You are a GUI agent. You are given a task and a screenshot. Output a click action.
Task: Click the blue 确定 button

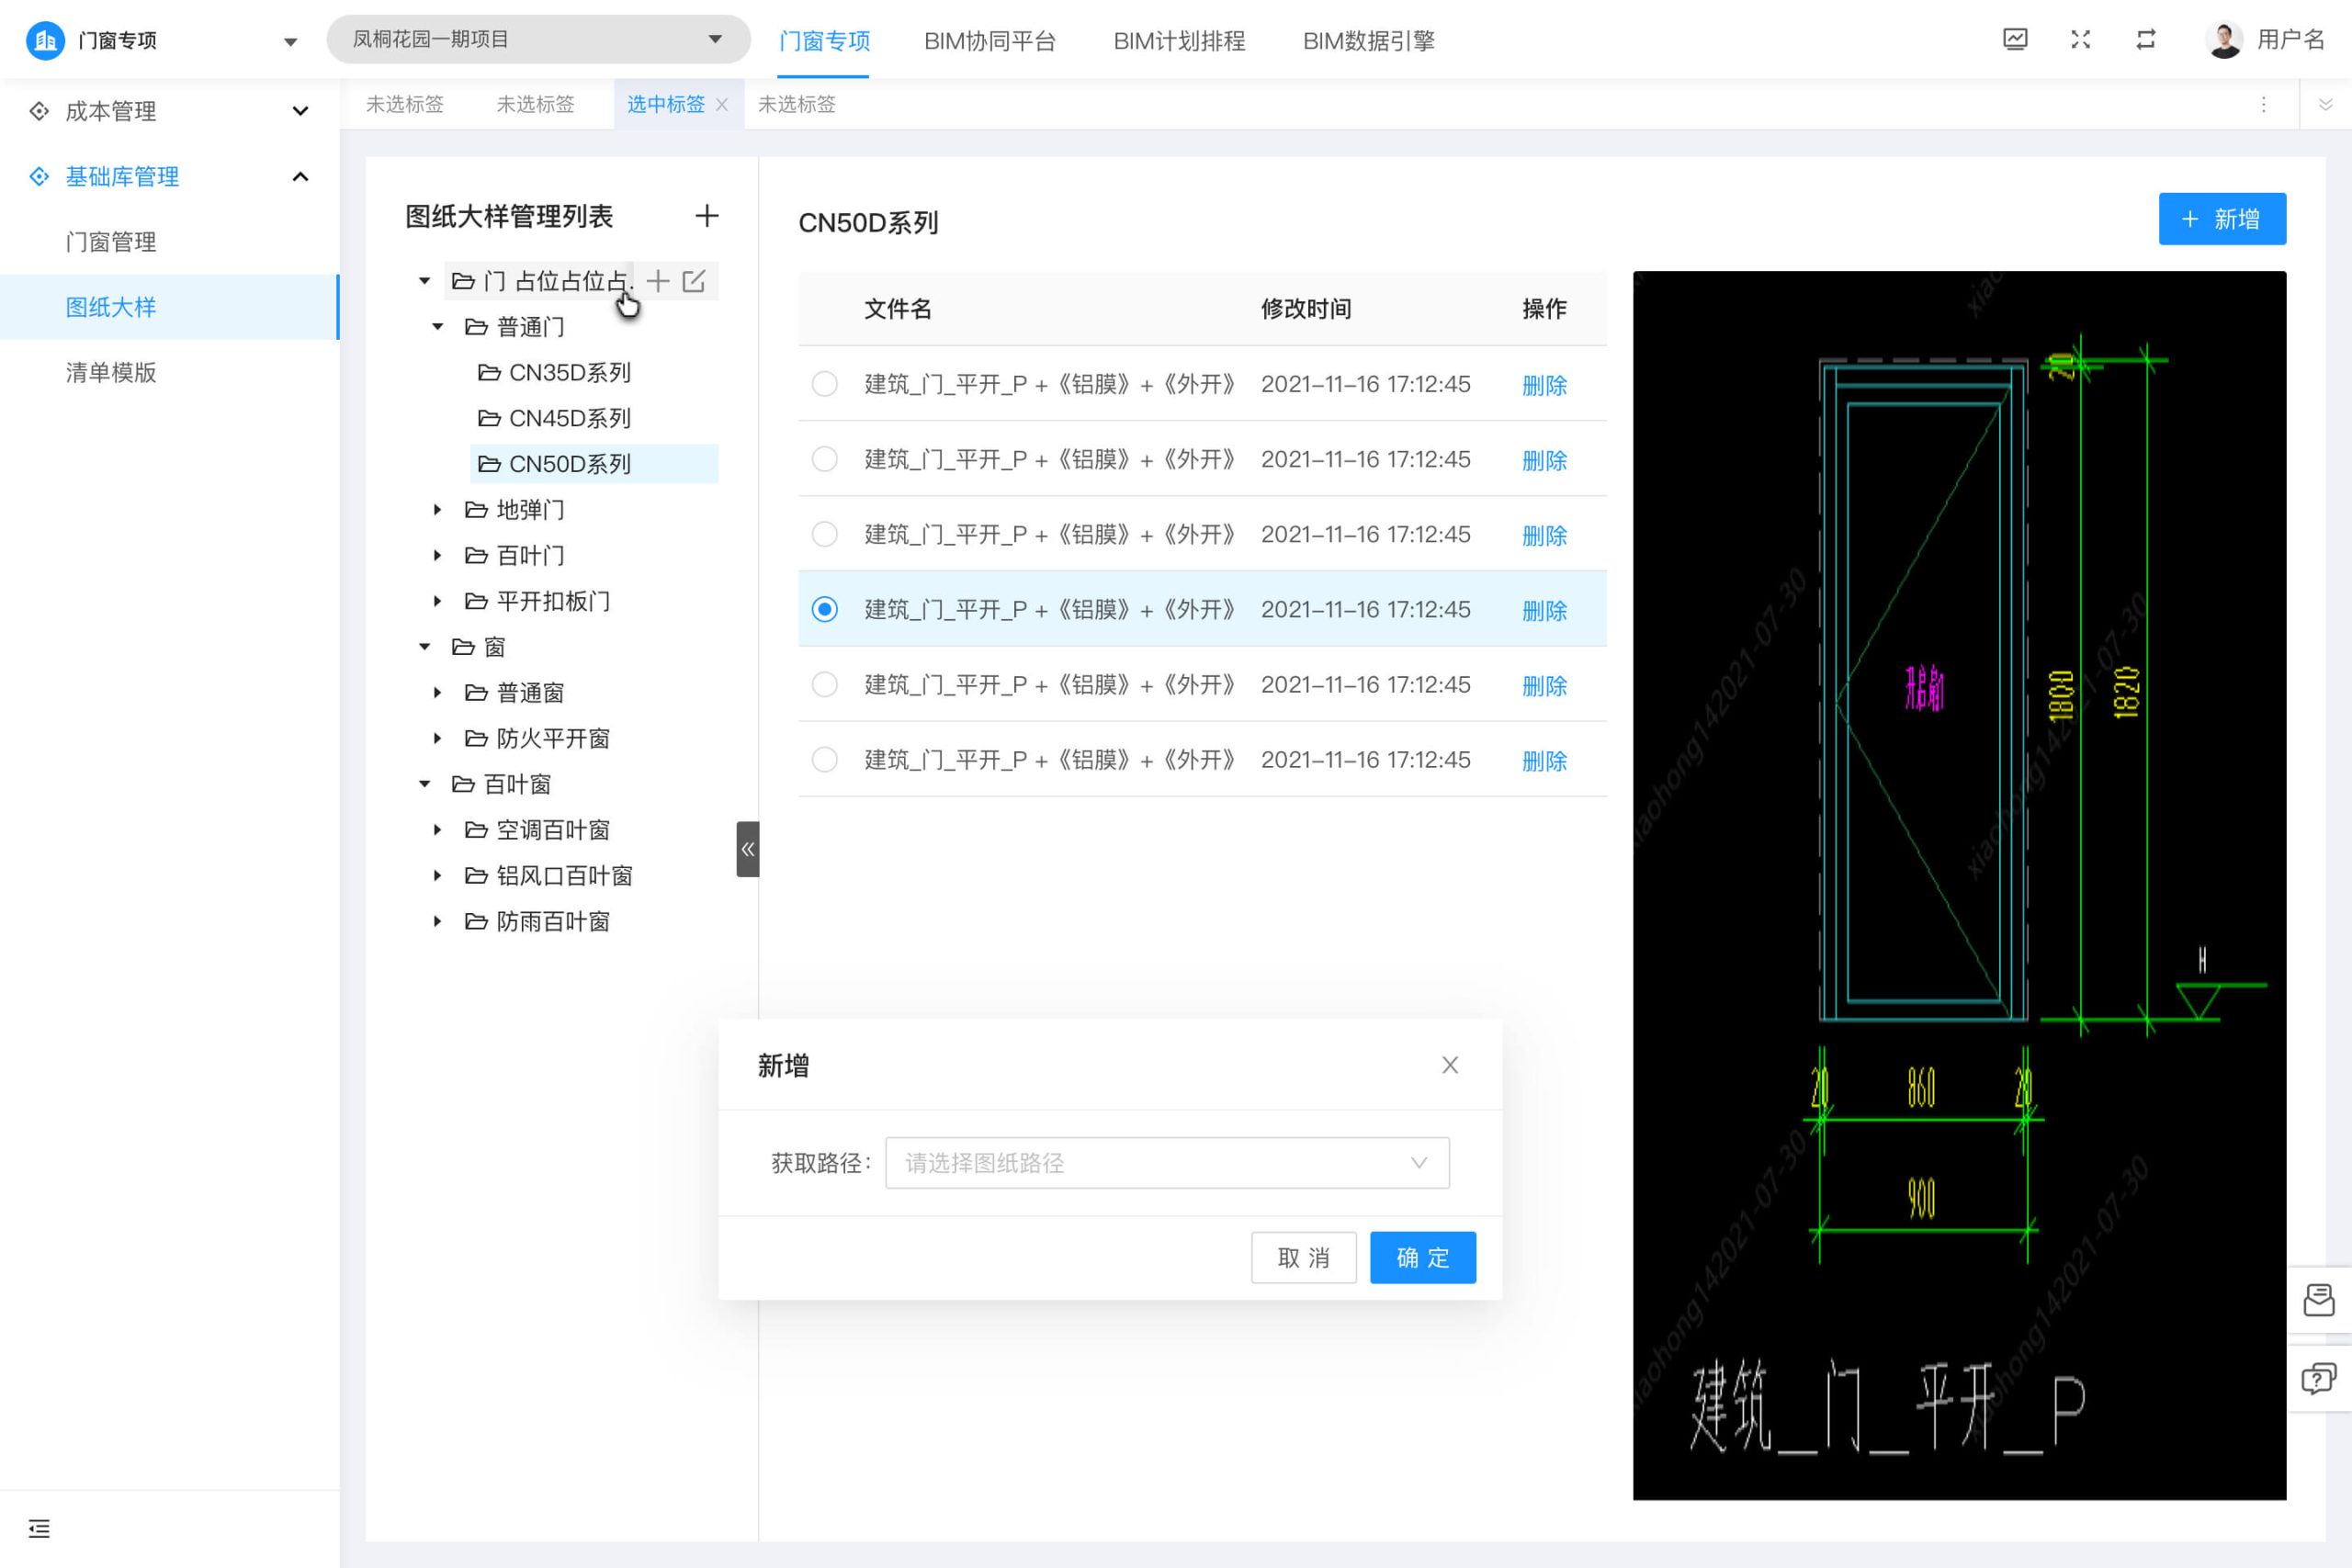pyautogui.click(x=1422, y=1257)
